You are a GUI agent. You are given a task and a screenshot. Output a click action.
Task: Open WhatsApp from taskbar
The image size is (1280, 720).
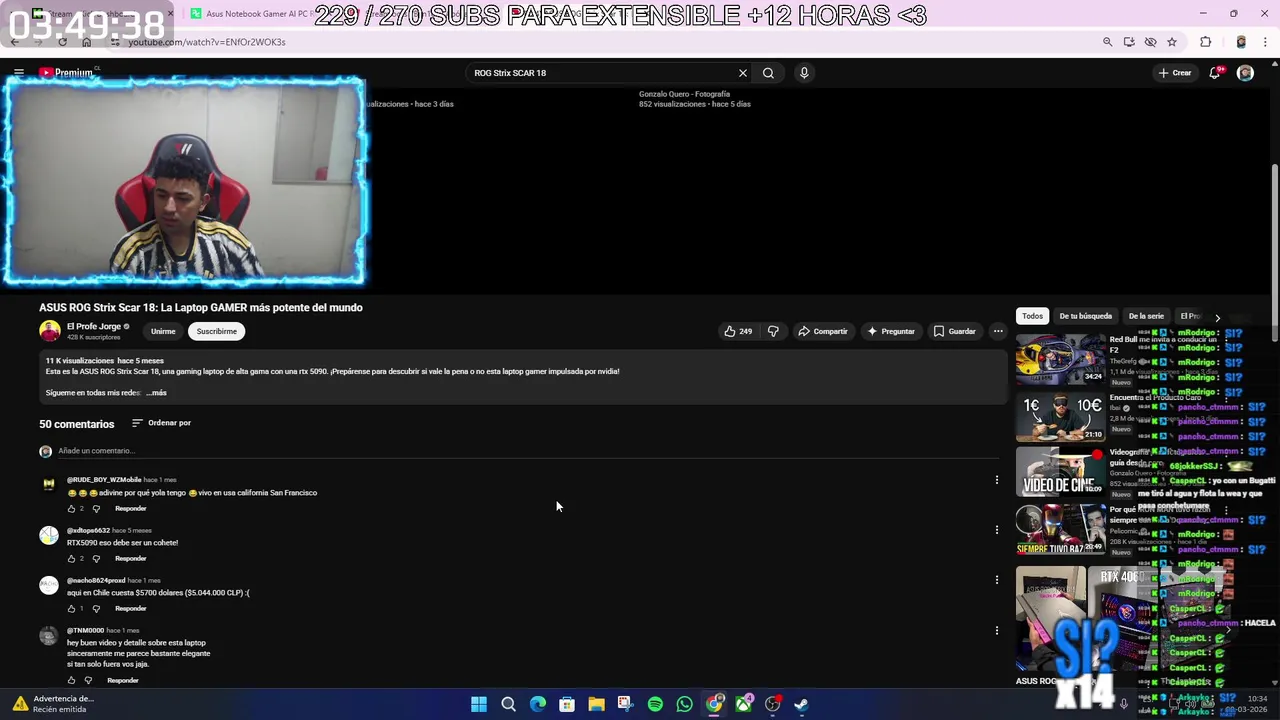click(x=684, y=705)
